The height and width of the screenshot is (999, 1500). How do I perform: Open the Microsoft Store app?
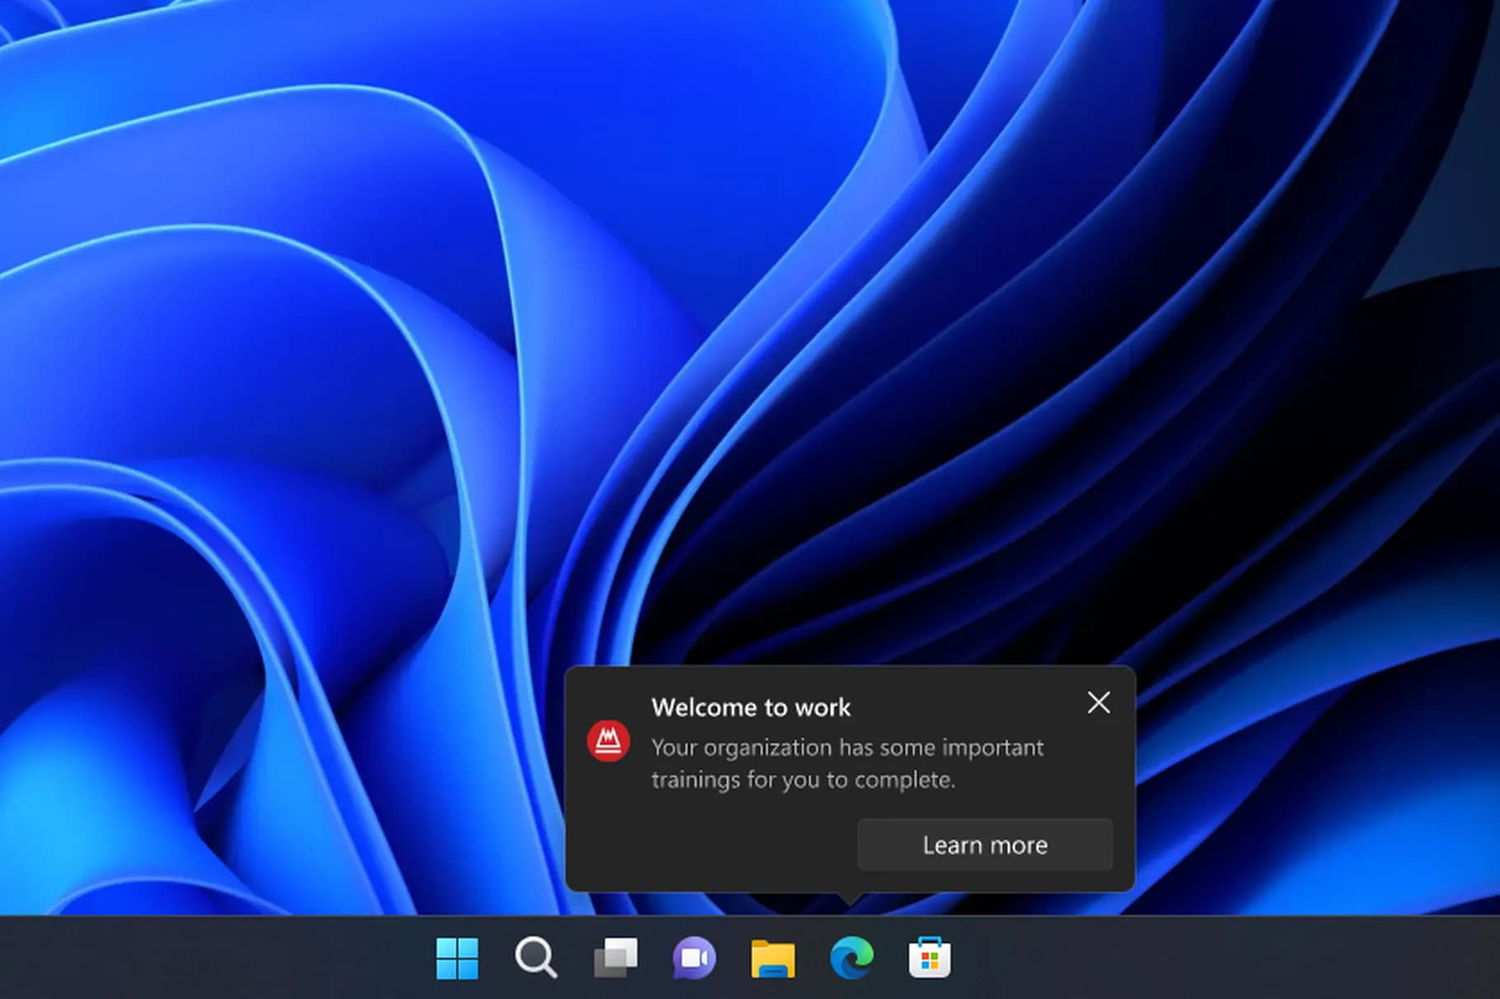[929, 958]
